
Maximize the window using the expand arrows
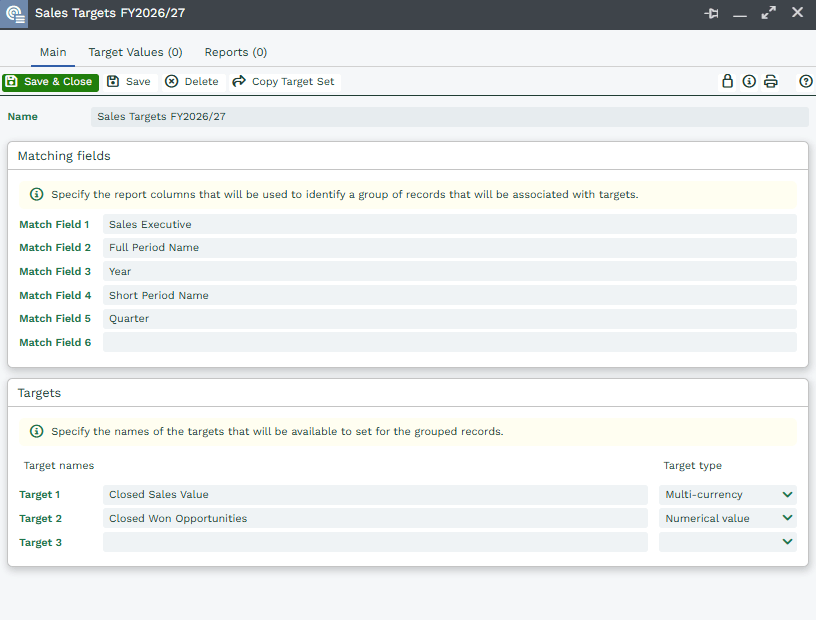coord(768,14)
